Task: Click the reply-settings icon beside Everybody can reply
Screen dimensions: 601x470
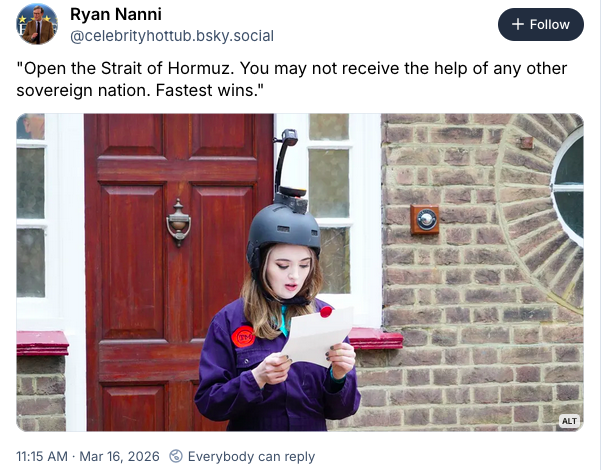Action: pyautogui.click(x=177, y=456)
